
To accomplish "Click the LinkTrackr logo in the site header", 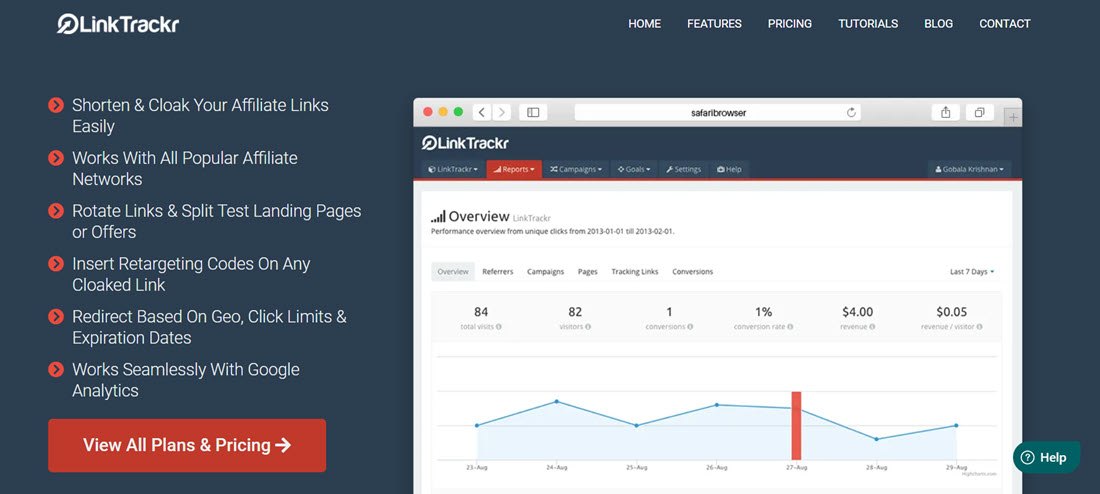I will (x=118, y=24).
